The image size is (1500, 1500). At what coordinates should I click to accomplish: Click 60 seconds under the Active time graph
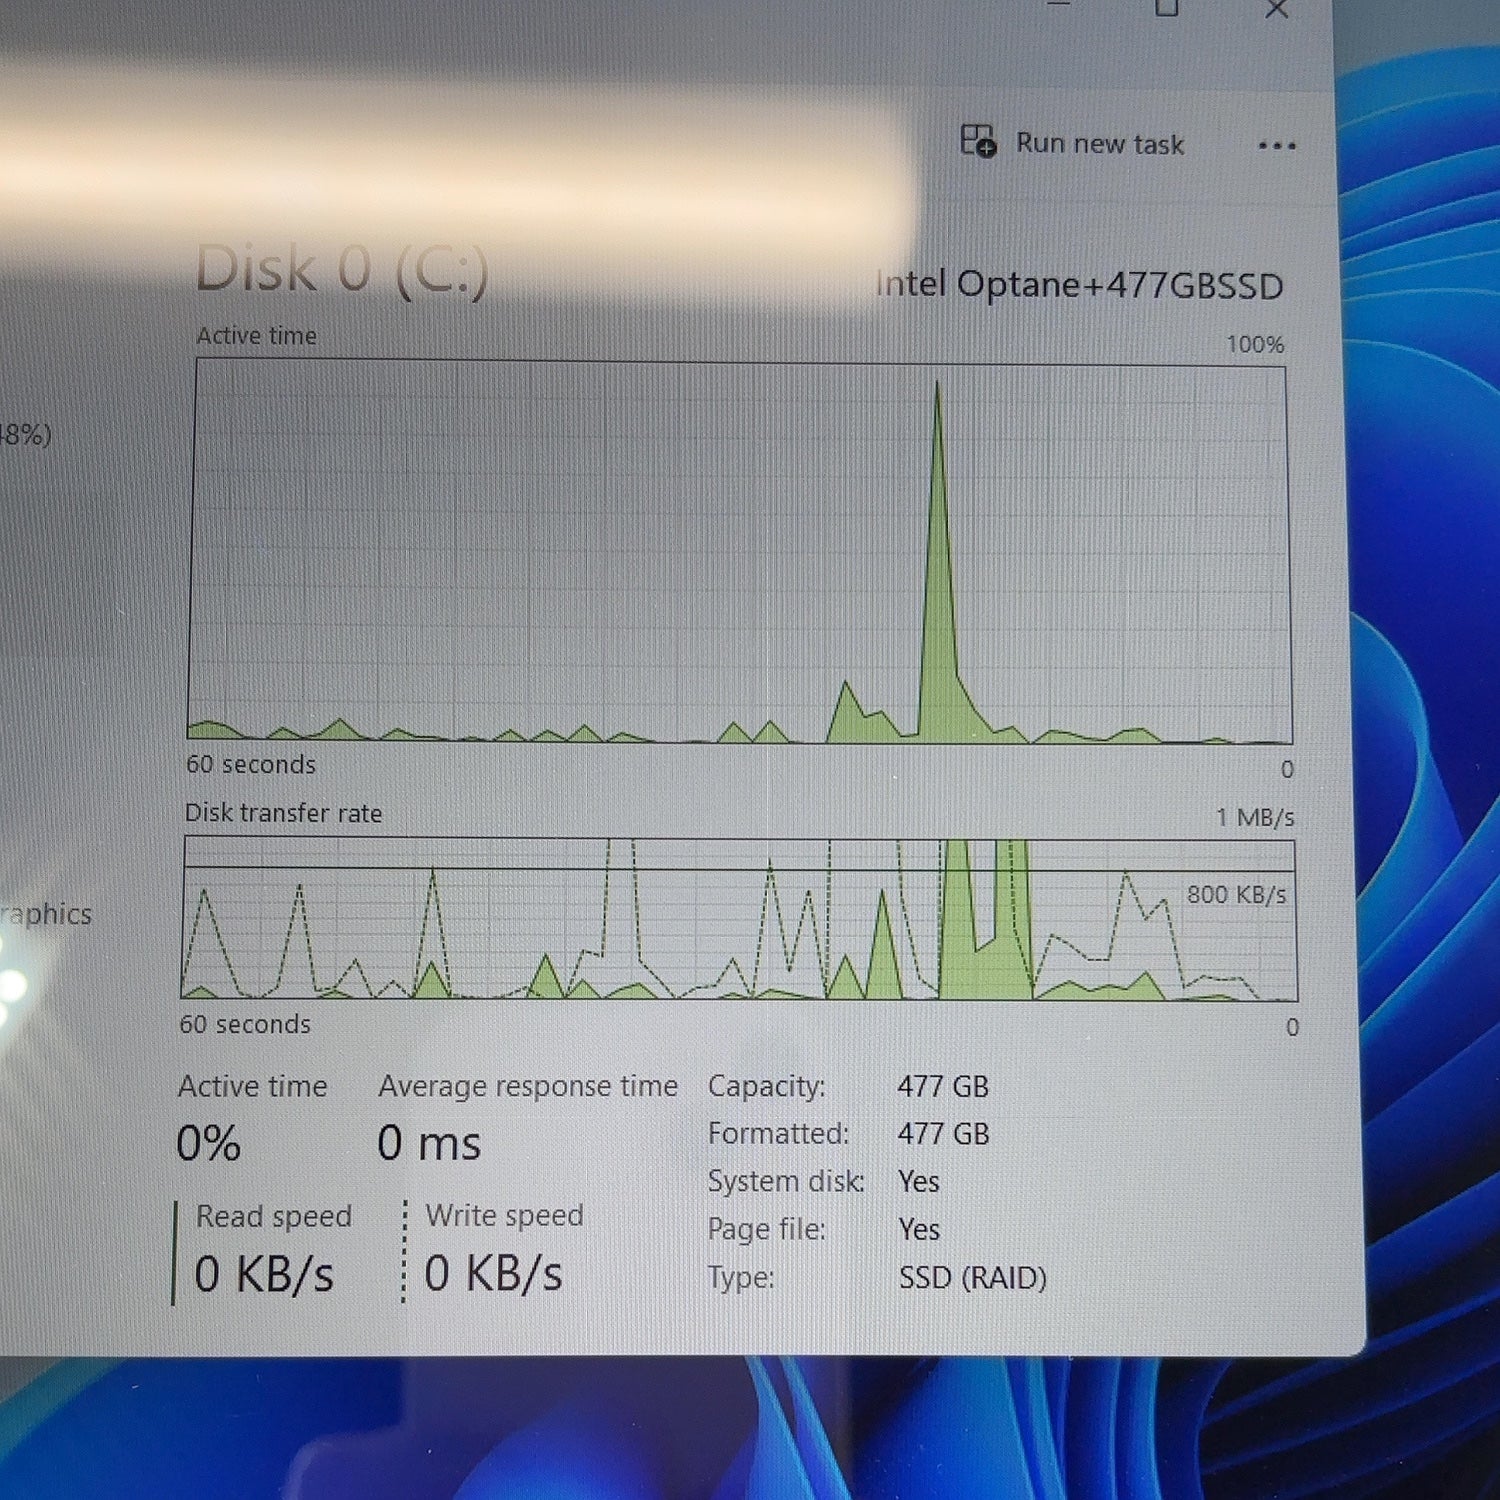[251, 765]
